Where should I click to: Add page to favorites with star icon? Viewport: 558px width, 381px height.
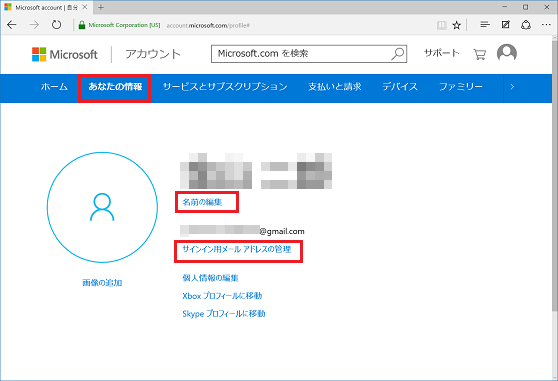(457, 25)
